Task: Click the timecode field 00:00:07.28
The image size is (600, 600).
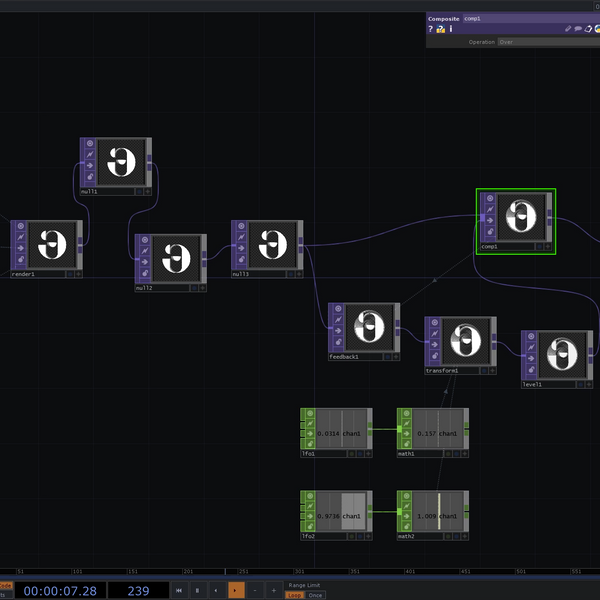Action: 60,591
